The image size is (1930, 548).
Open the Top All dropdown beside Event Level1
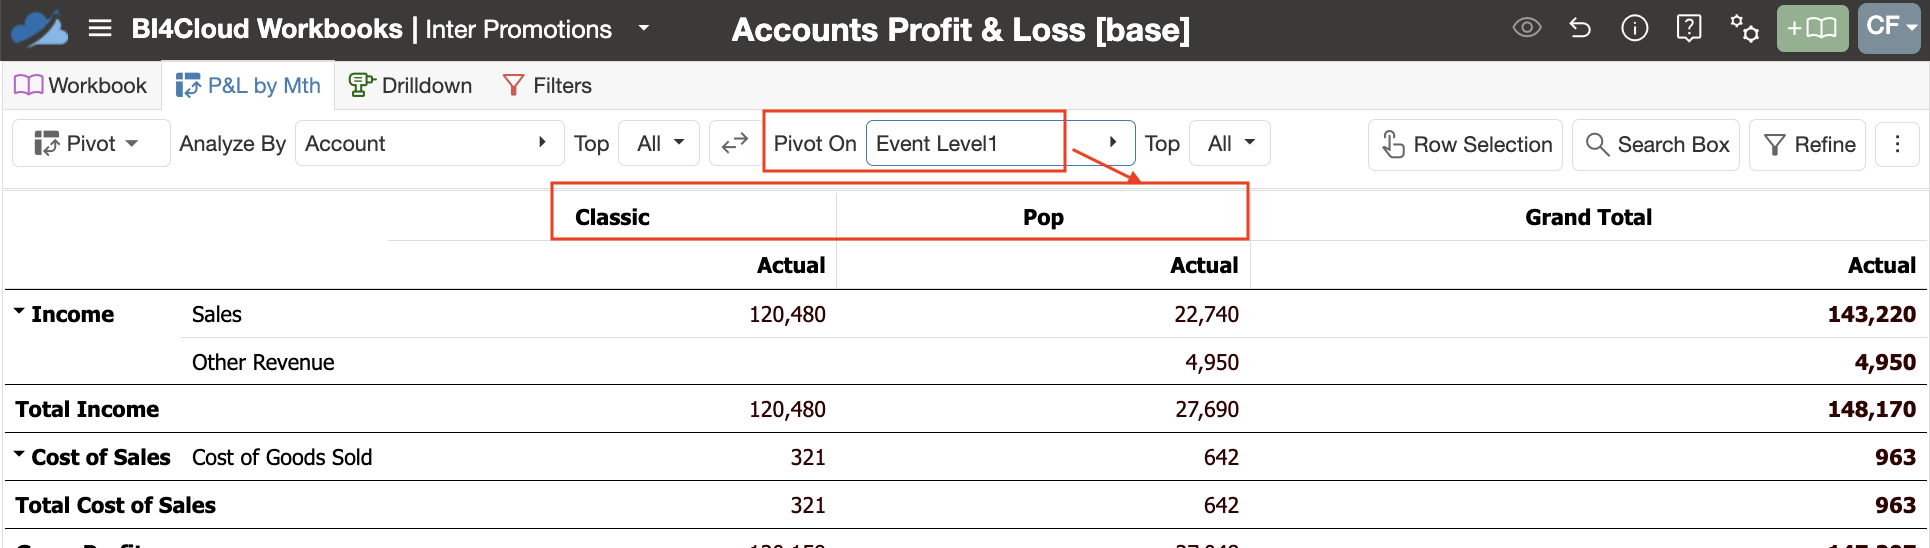pyautogui.click(x=1230, y=144)
